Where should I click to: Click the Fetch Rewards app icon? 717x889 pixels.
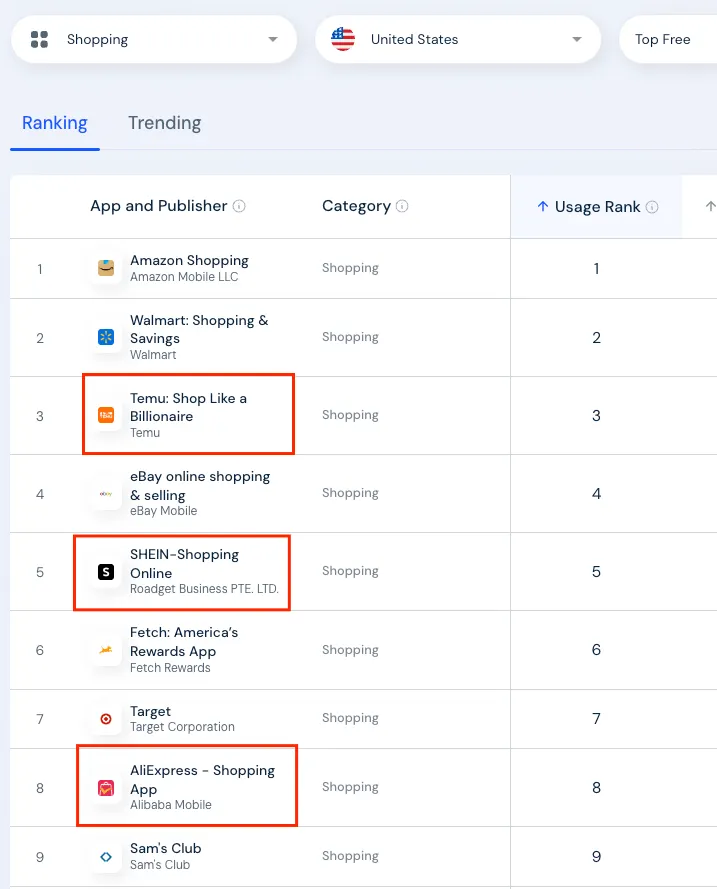(106, 650)
